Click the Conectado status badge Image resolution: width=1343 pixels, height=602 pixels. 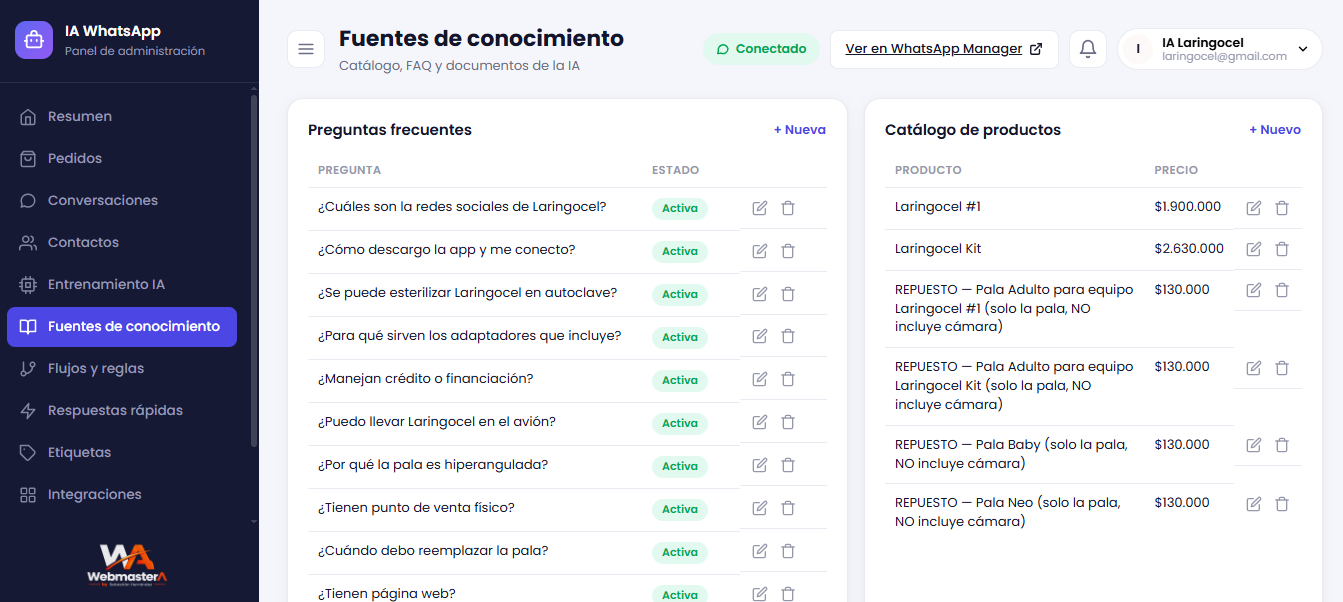pos(761,49)
